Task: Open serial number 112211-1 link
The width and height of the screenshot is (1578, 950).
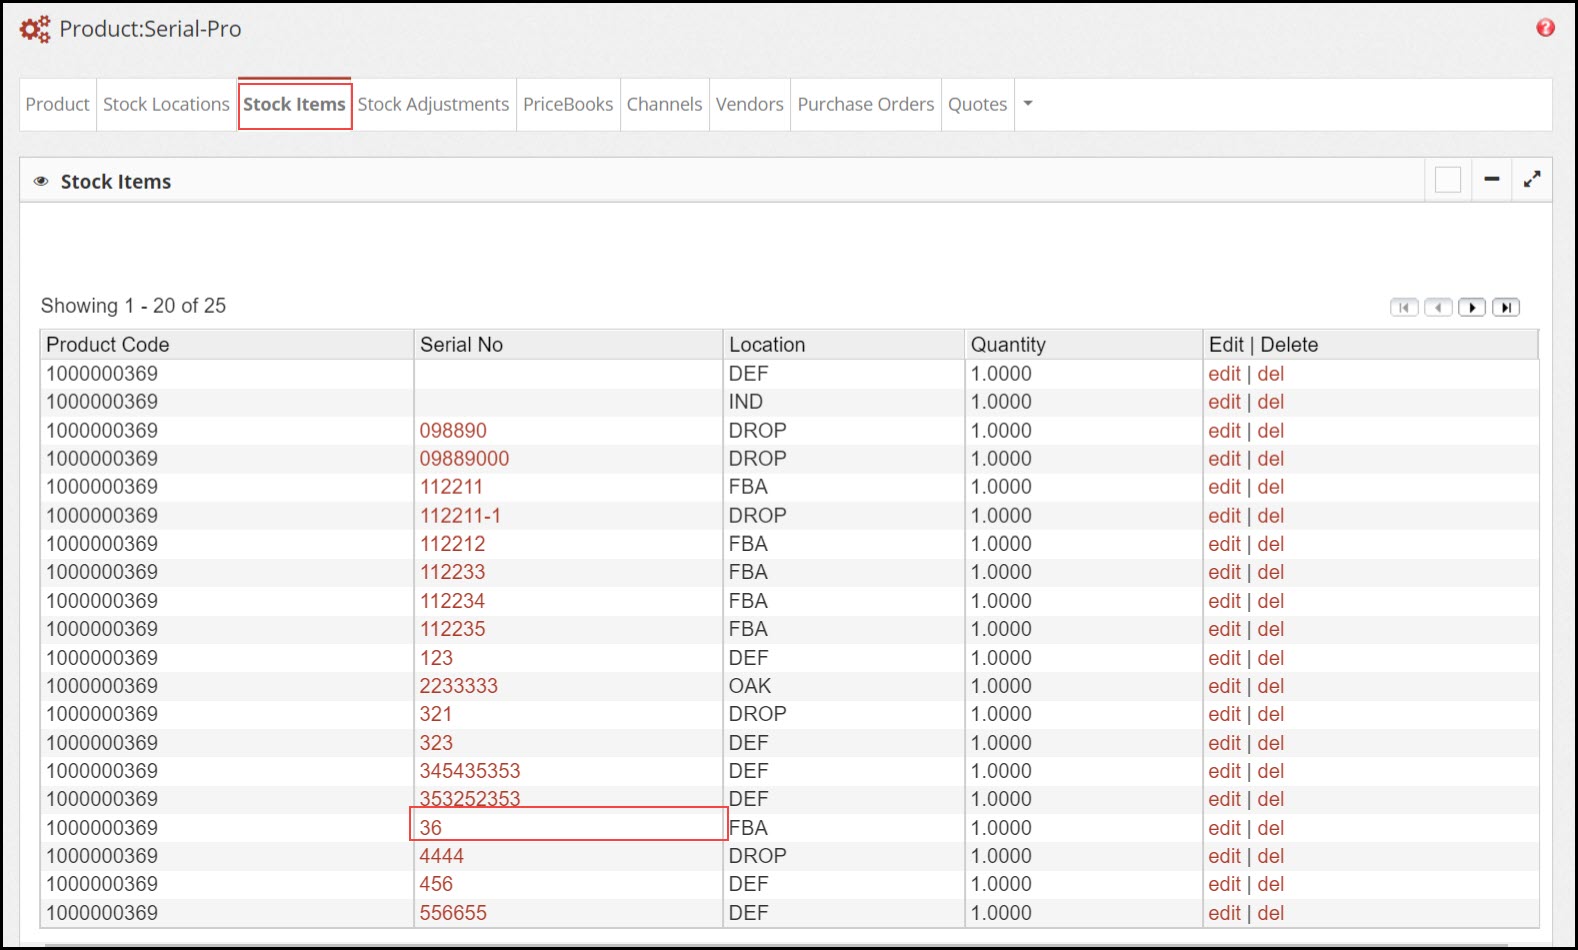Action: click(460, 516)
